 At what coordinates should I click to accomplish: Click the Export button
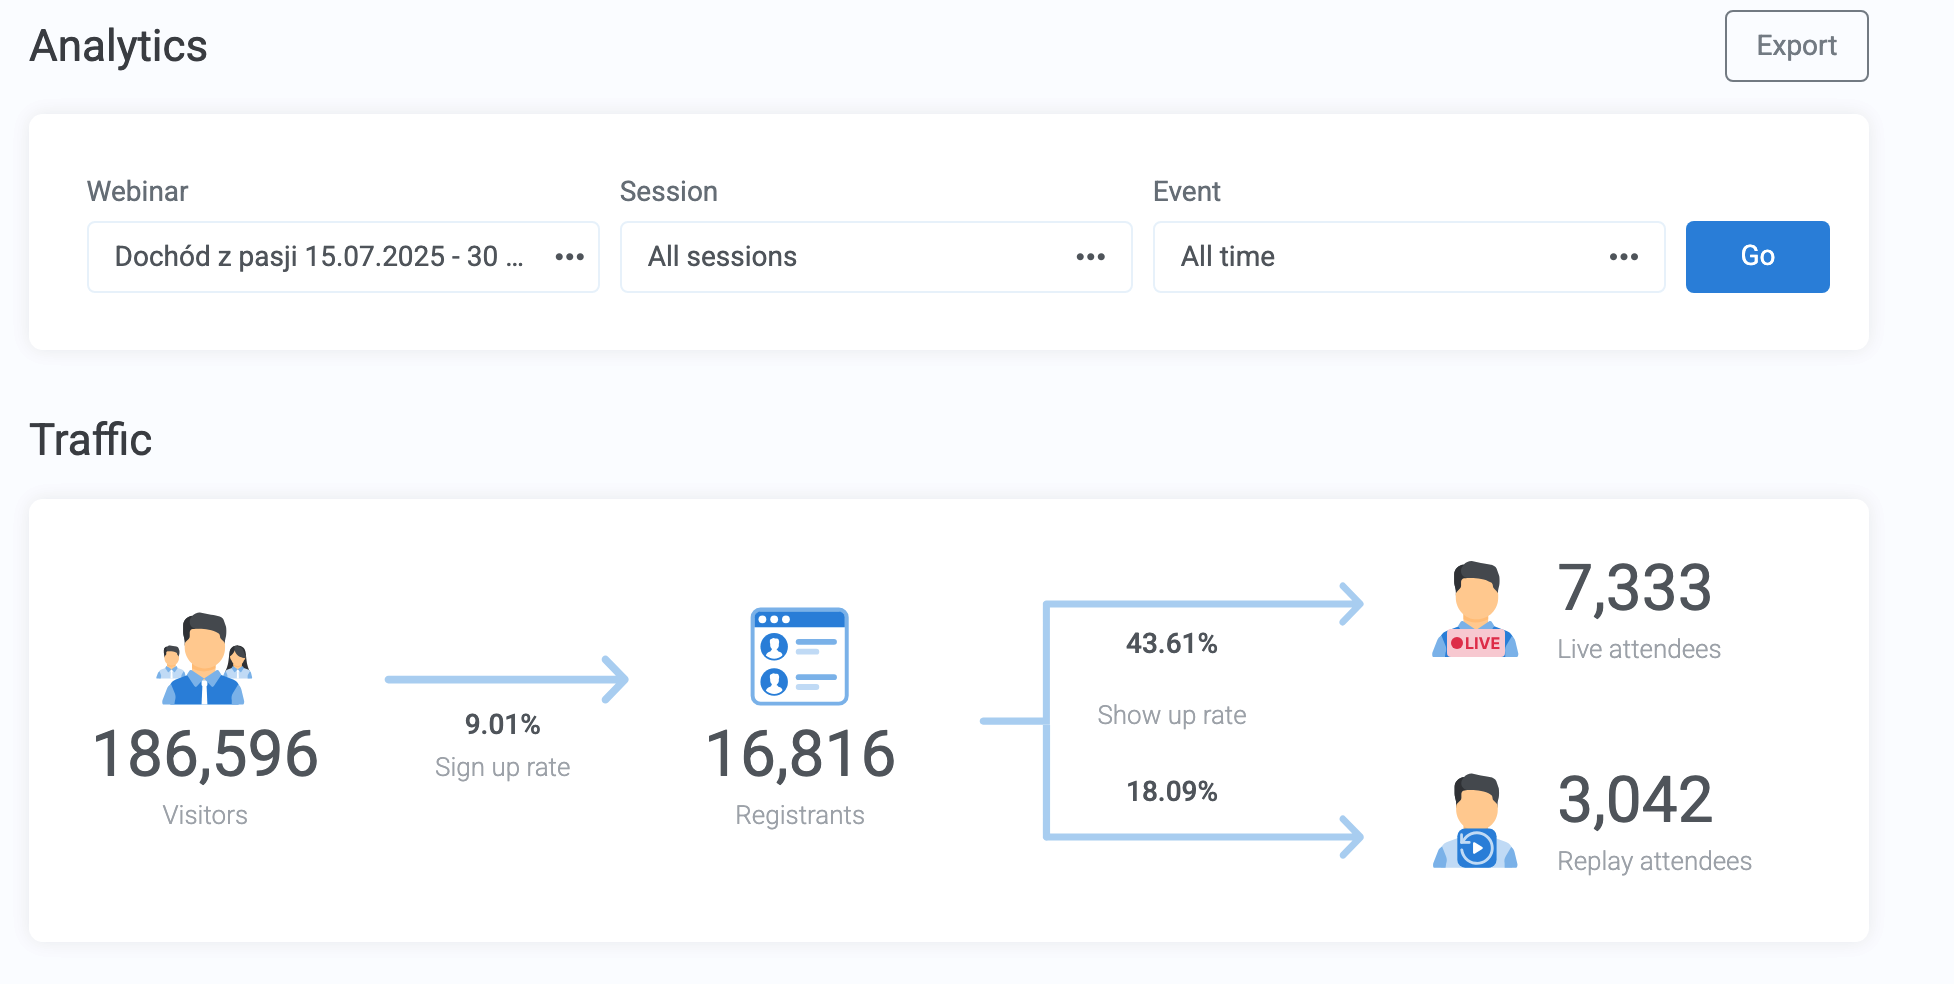(1796, 46)
